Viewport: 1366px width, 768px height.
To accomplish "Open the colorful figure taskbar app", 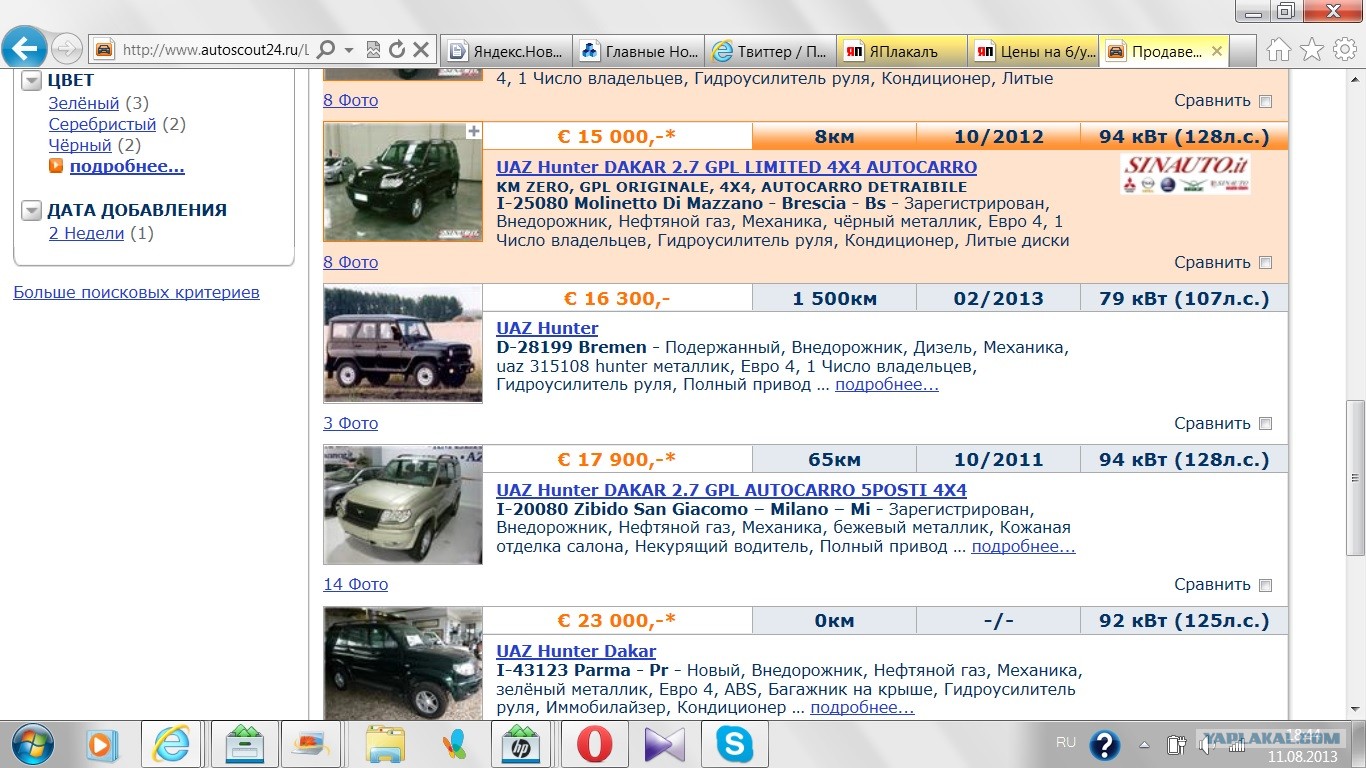I will tap(453, 744).
